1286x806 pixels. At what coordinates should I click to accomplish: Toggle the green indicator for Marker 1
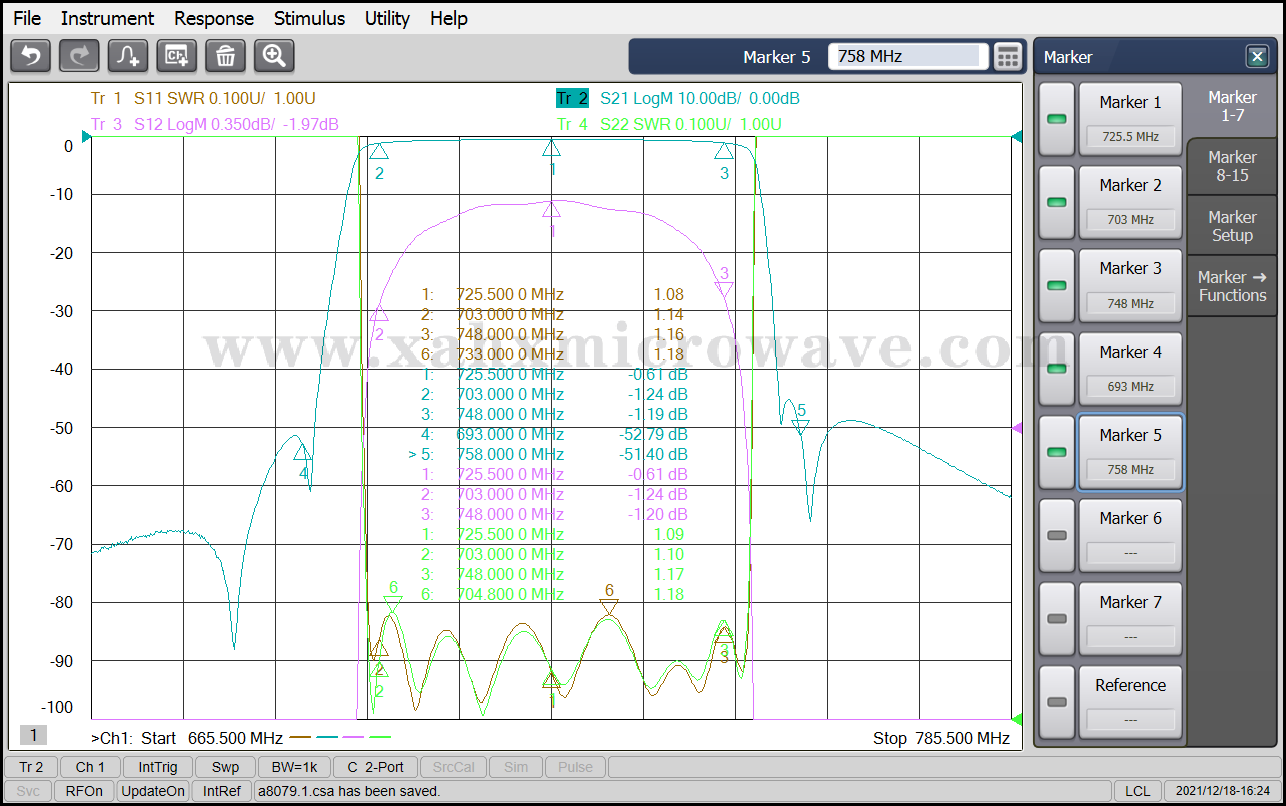(1057, 119)
